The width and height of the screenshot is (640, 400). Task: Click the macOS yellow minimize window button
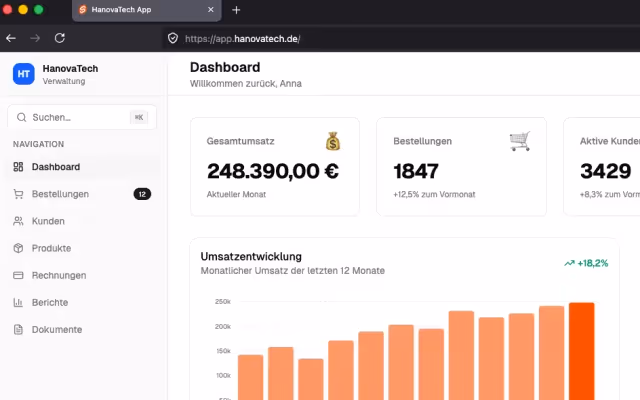tap(23, 9)
